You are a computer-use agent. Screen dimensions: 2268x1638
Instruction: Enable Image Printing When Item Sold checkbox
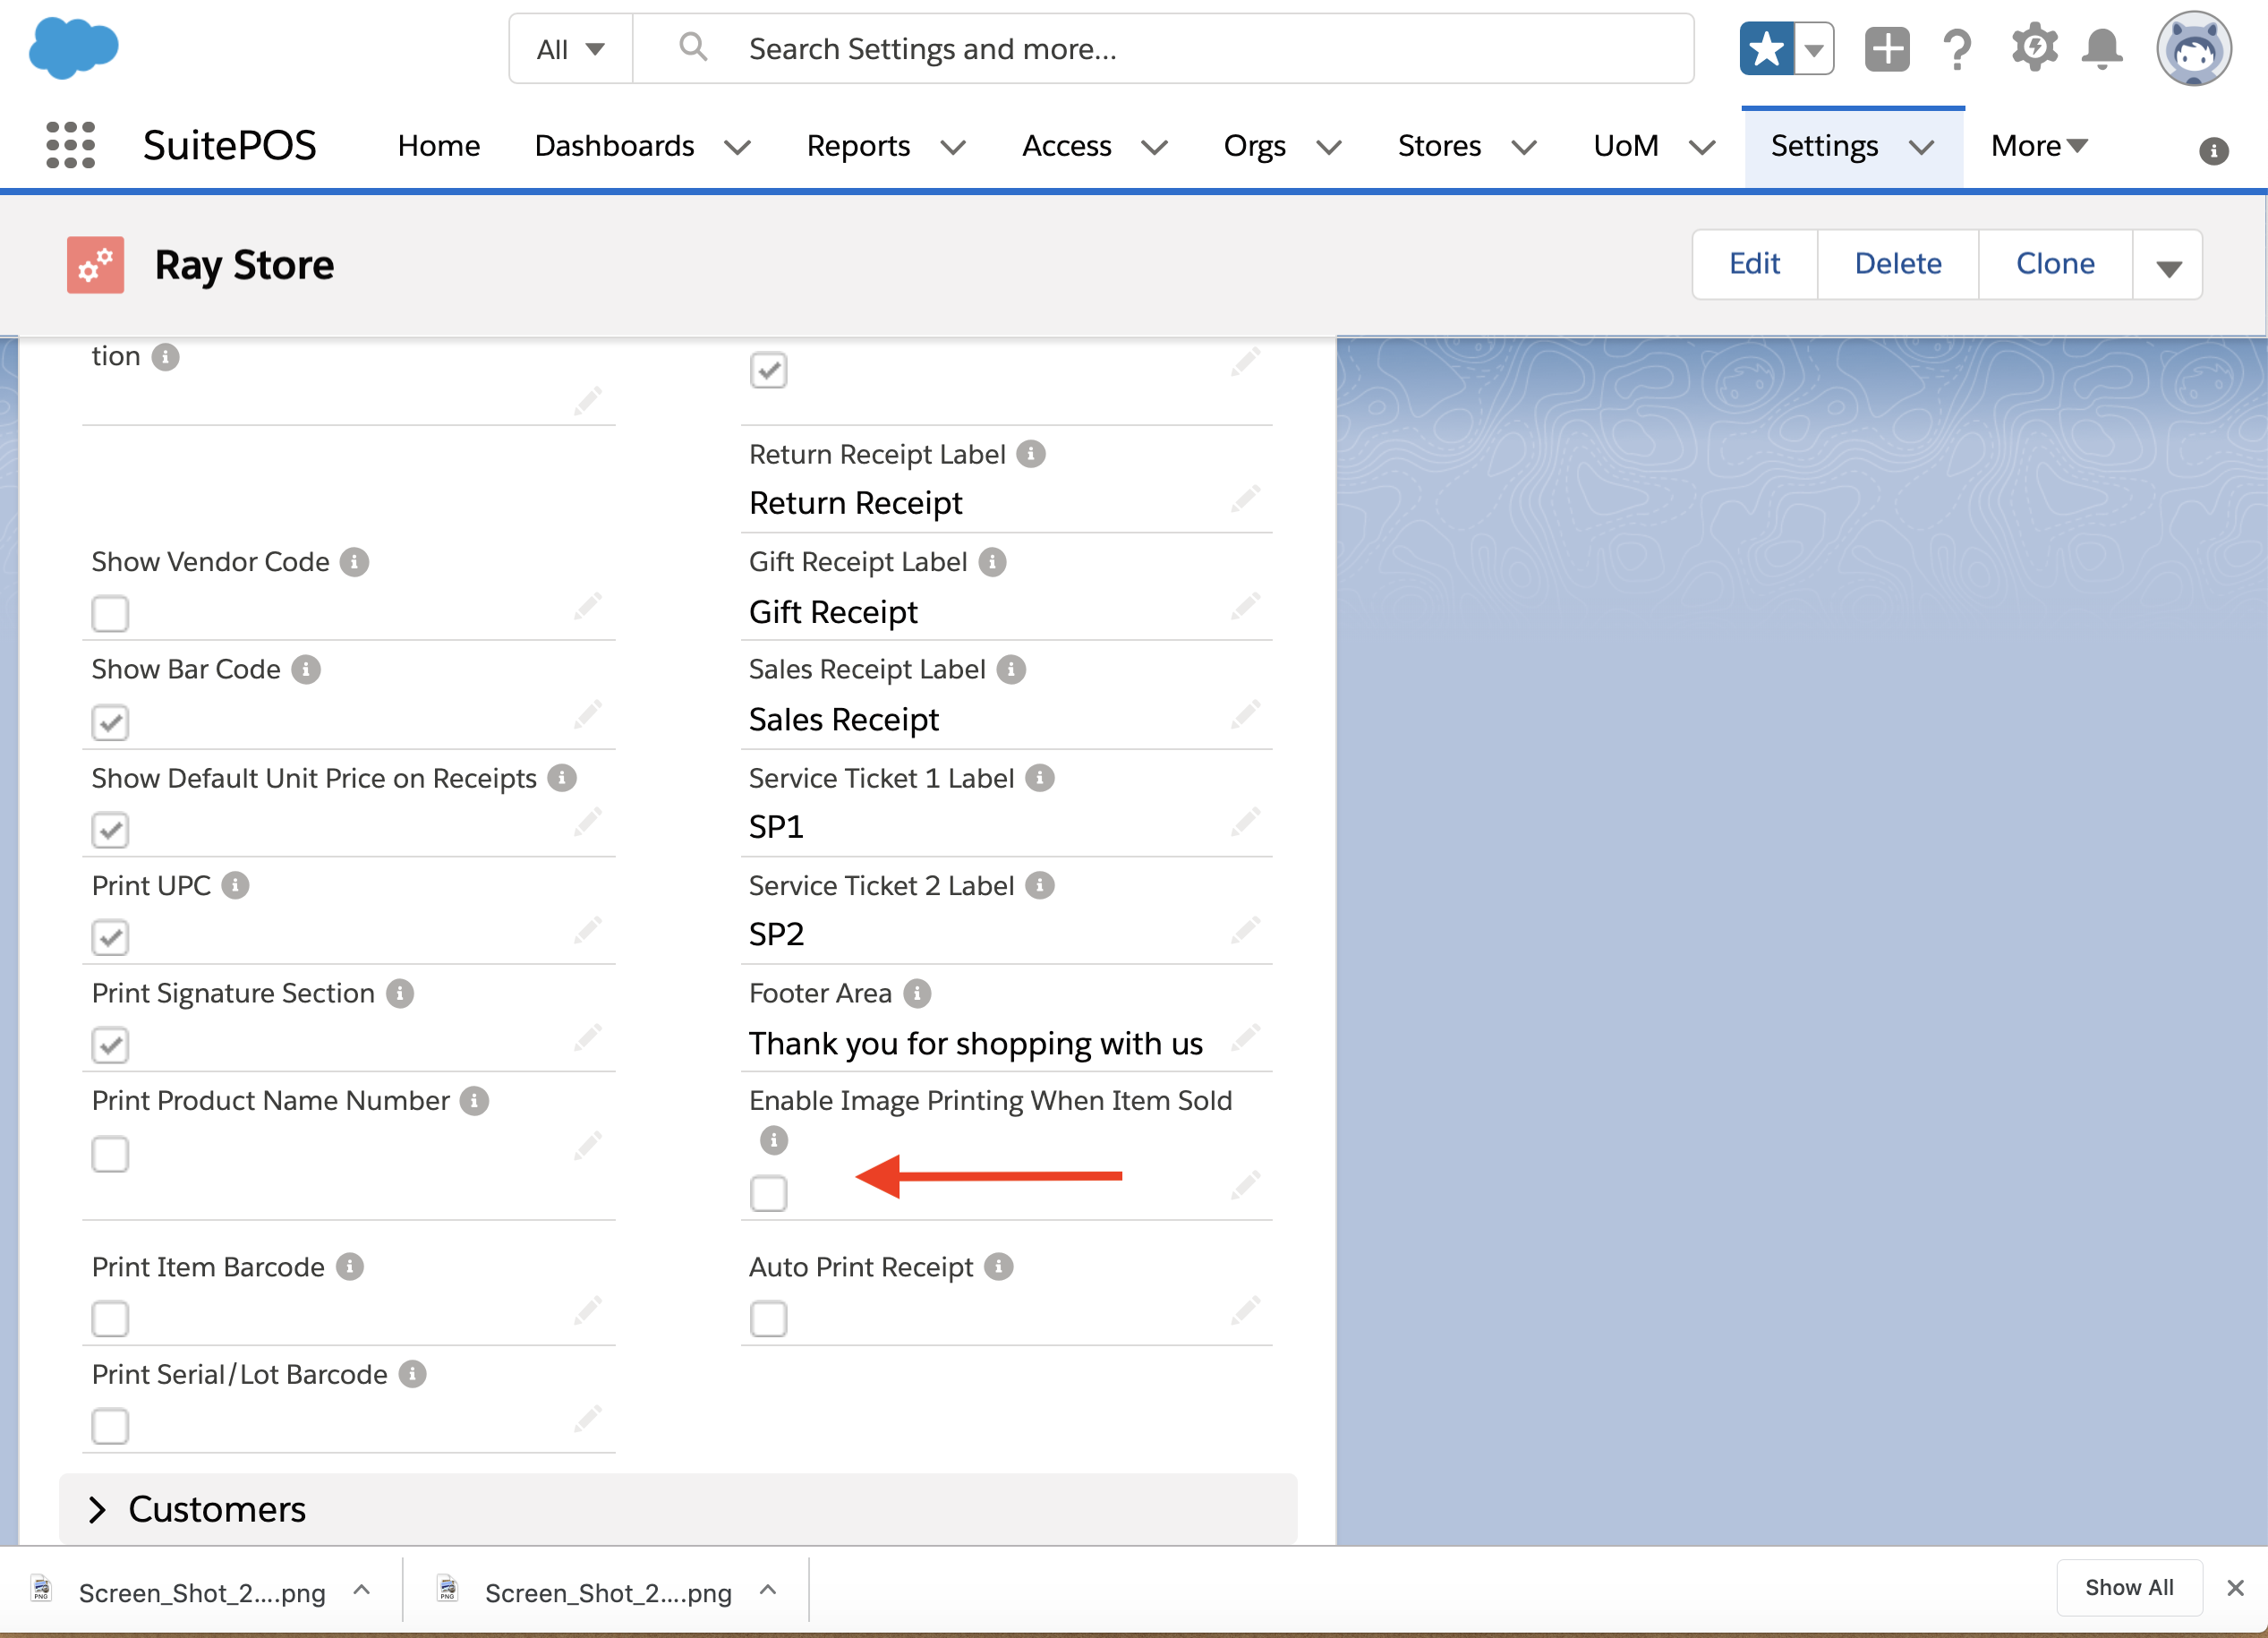(768, 1193)
